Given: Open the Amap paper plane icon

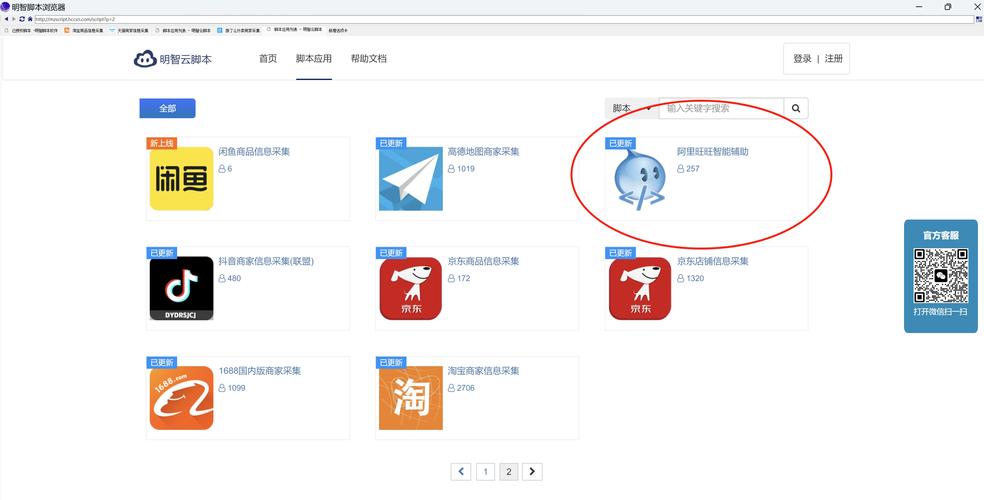Looking at the screenshot, I should click(410, 179).
